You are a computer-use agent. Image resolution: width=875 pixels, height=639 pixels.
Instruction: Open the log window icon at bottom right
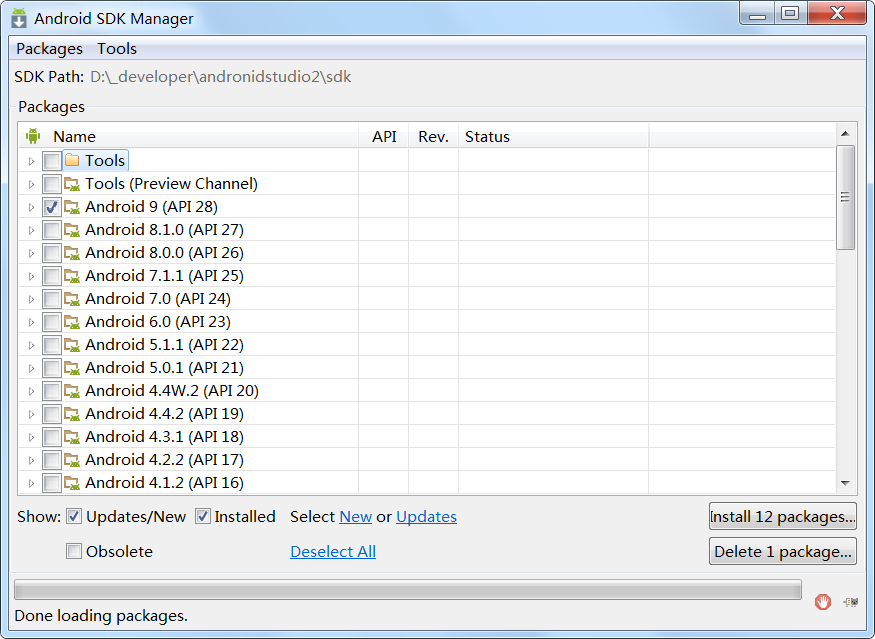[850, 602]
